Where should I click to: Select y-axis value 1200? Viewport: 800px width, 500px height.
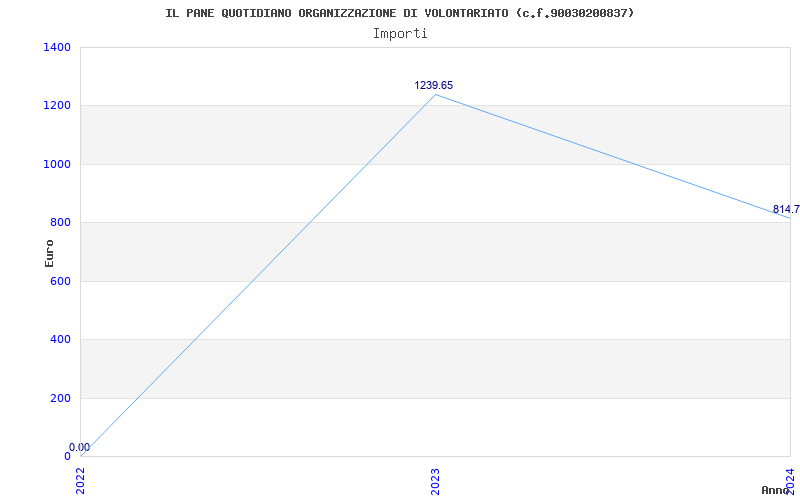(57, 106)
